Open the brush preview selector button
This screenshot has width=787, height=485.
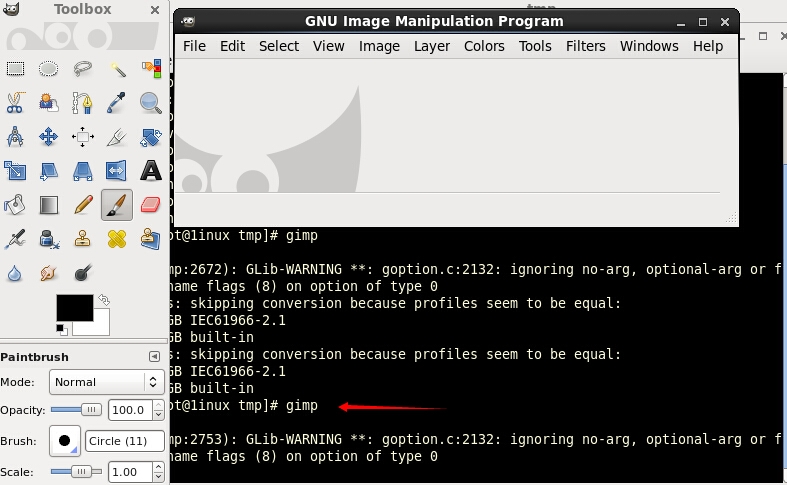65,441
